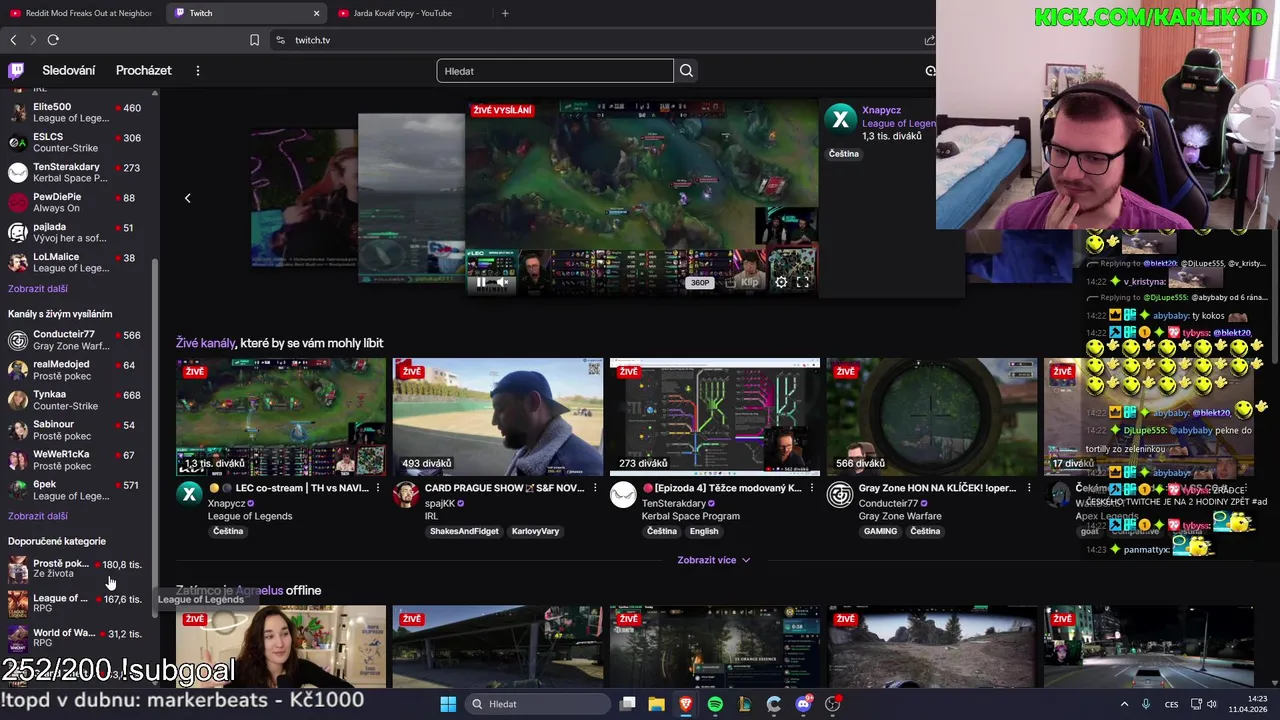This screenshot has height=720, width=1280.
Task: Open Tynkaa channel in sidebar
Action: tap(75, 400)
